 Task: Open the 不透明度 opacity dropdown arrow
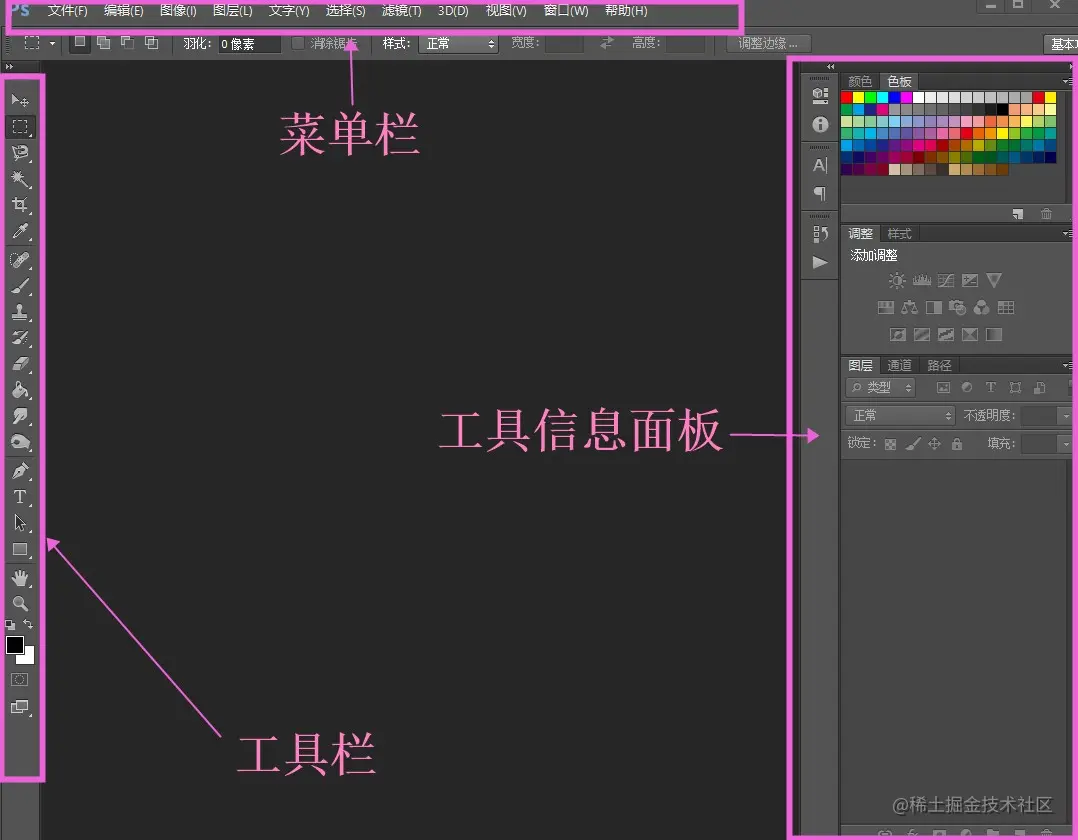[1066, 415]
